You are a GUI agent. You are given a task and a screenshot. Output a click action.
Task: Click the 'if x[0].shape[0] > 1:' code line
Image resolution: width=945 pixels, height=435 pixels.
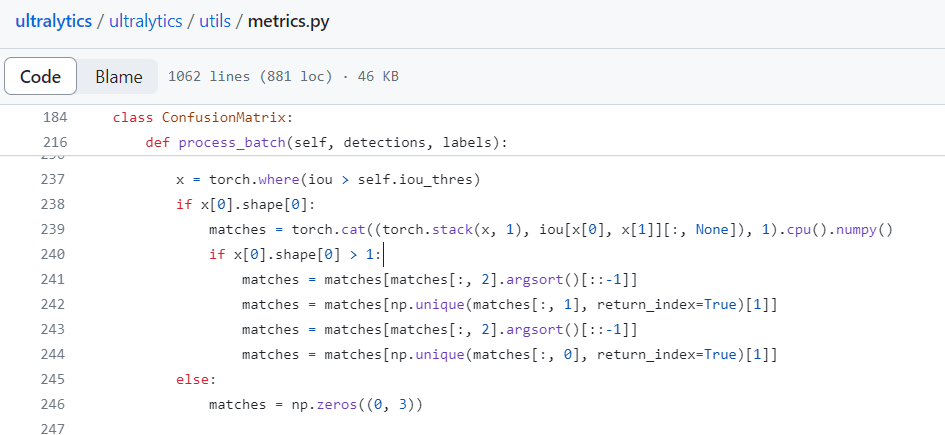(295, 254)
